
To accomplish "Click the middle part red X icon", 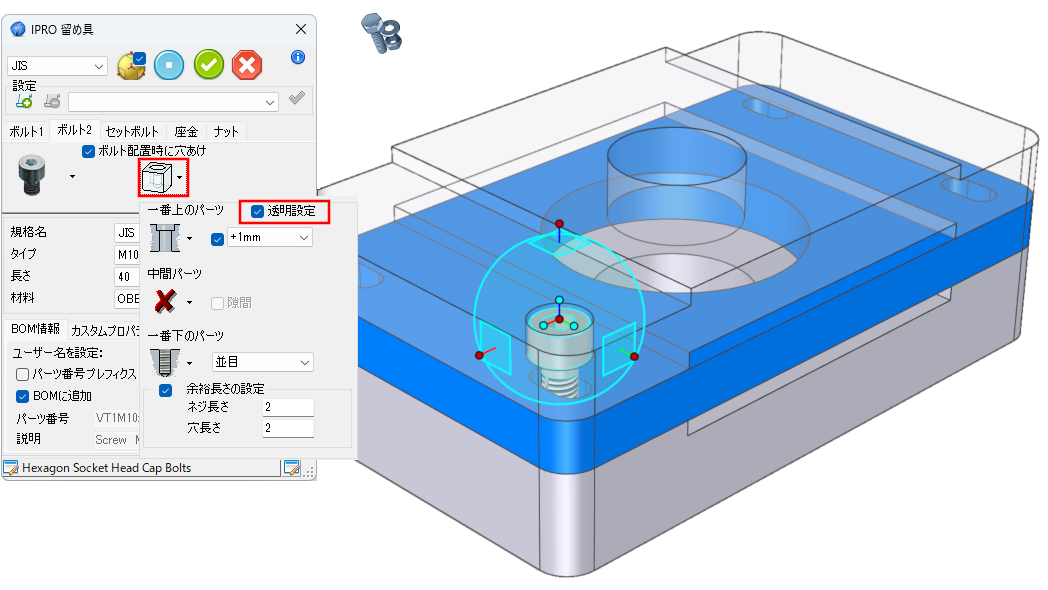I will [x=164, y=301].
